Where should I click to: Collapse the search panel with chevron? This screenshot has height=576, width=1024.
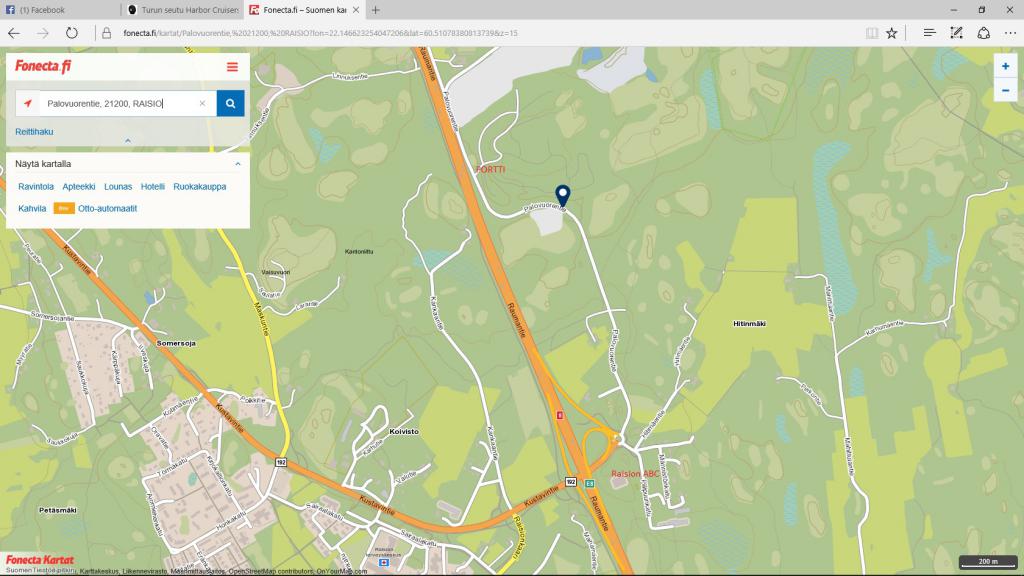[127, 141]
